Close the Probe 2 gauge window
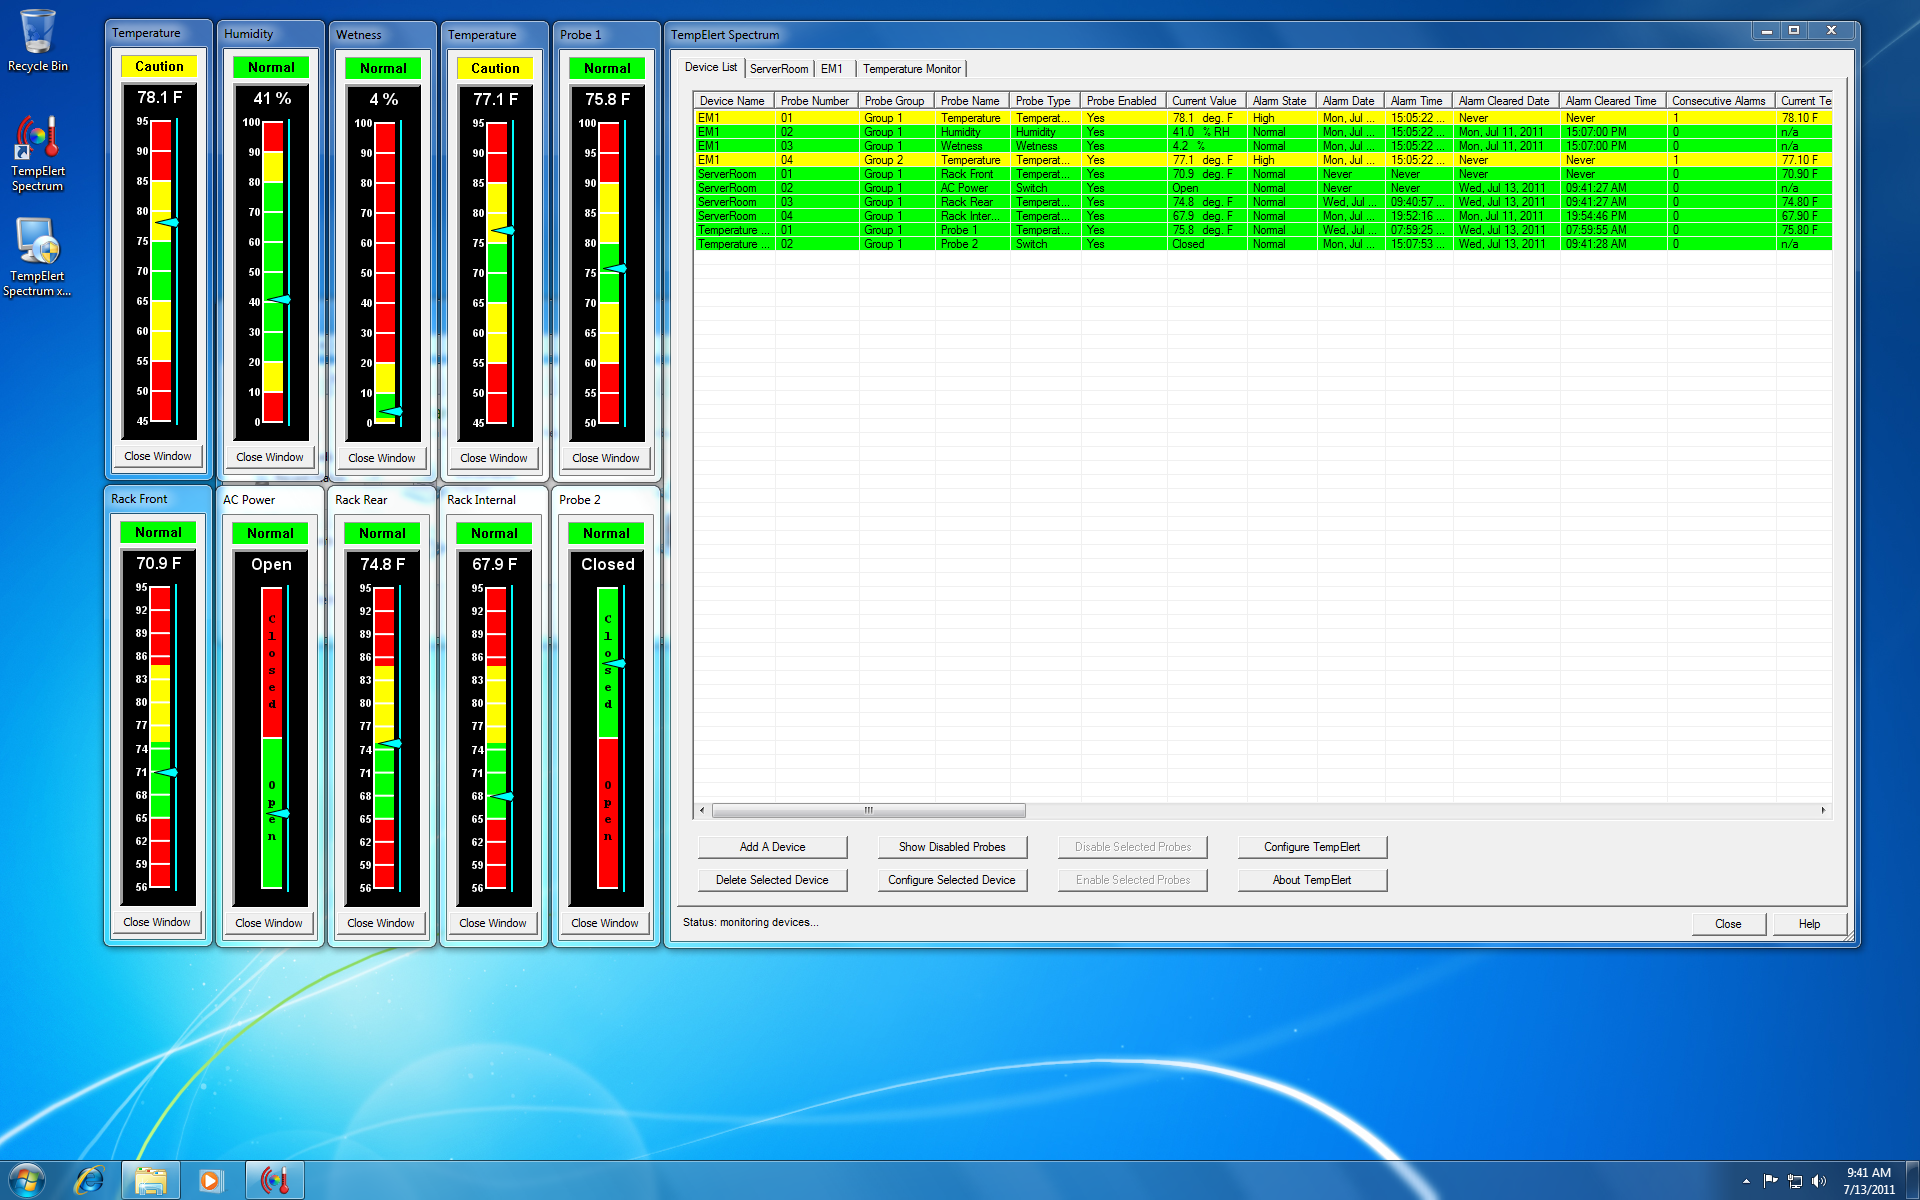The width and height of the screenshot is (1920, 1200). (x=605, y=923)
